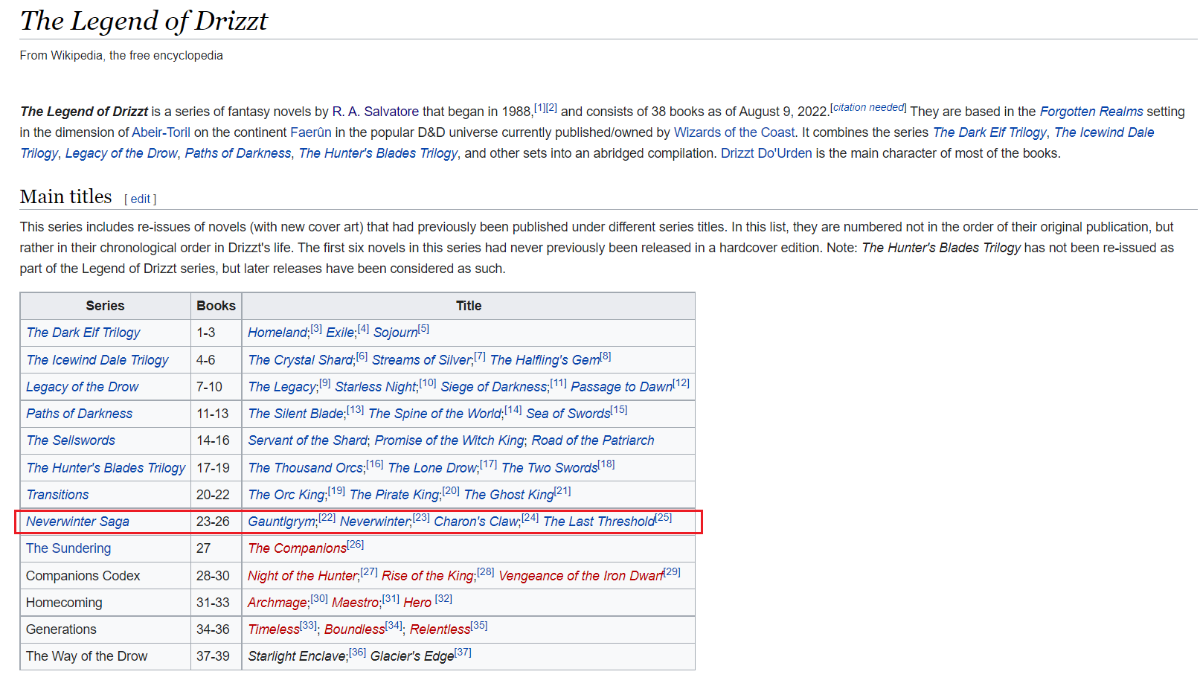Click The Lone Drow title
The height and width of the screenshot is (686, 1200).
coord(433,467)
